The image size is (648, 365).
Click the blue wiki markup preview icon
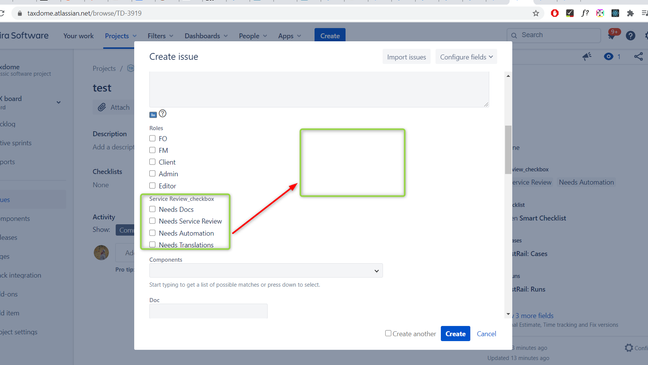pos(153,115)
